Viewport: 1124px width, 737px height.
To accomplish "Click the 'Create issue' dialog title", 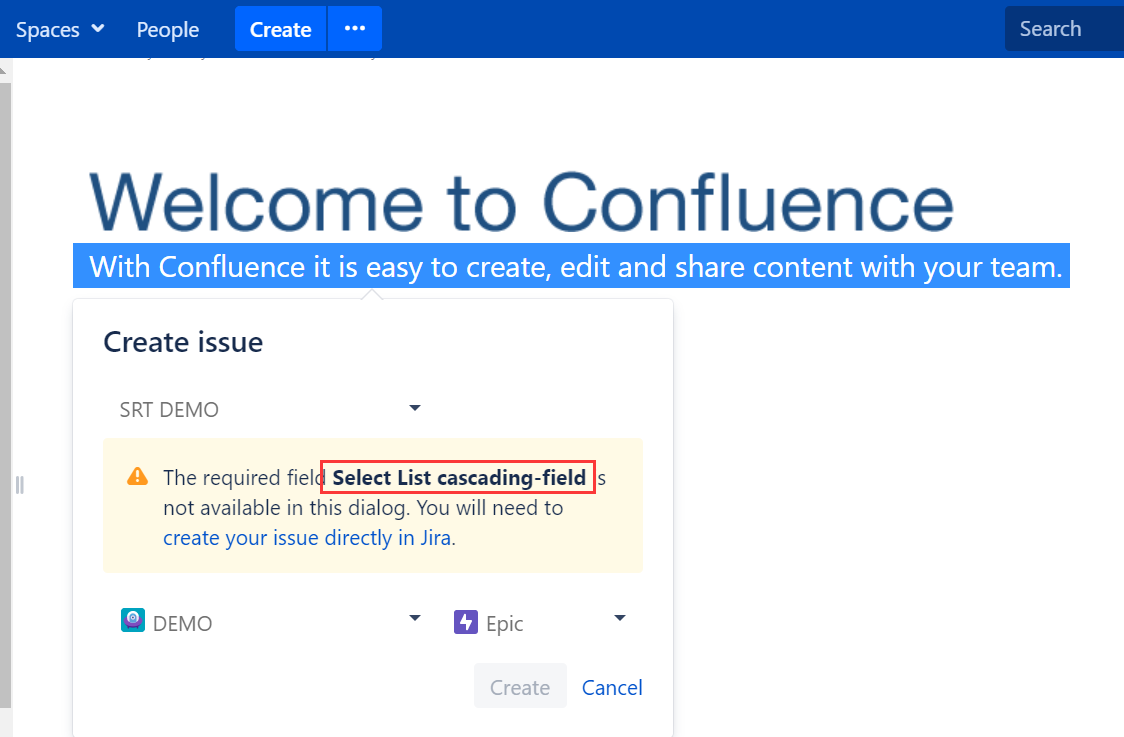I will [x=184, y=342].
